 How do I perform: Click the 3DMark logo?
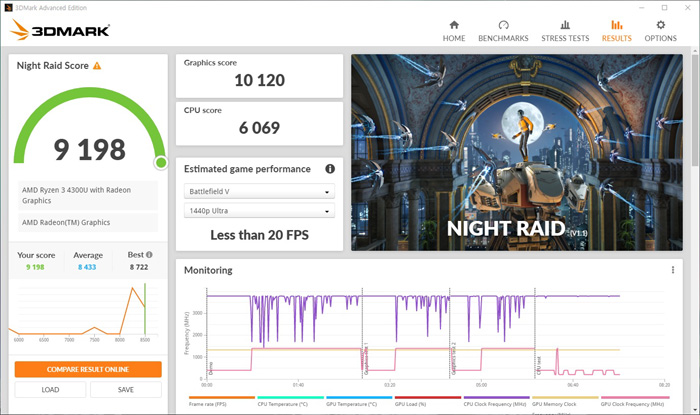pyautogui.click(x=60, y=30)
